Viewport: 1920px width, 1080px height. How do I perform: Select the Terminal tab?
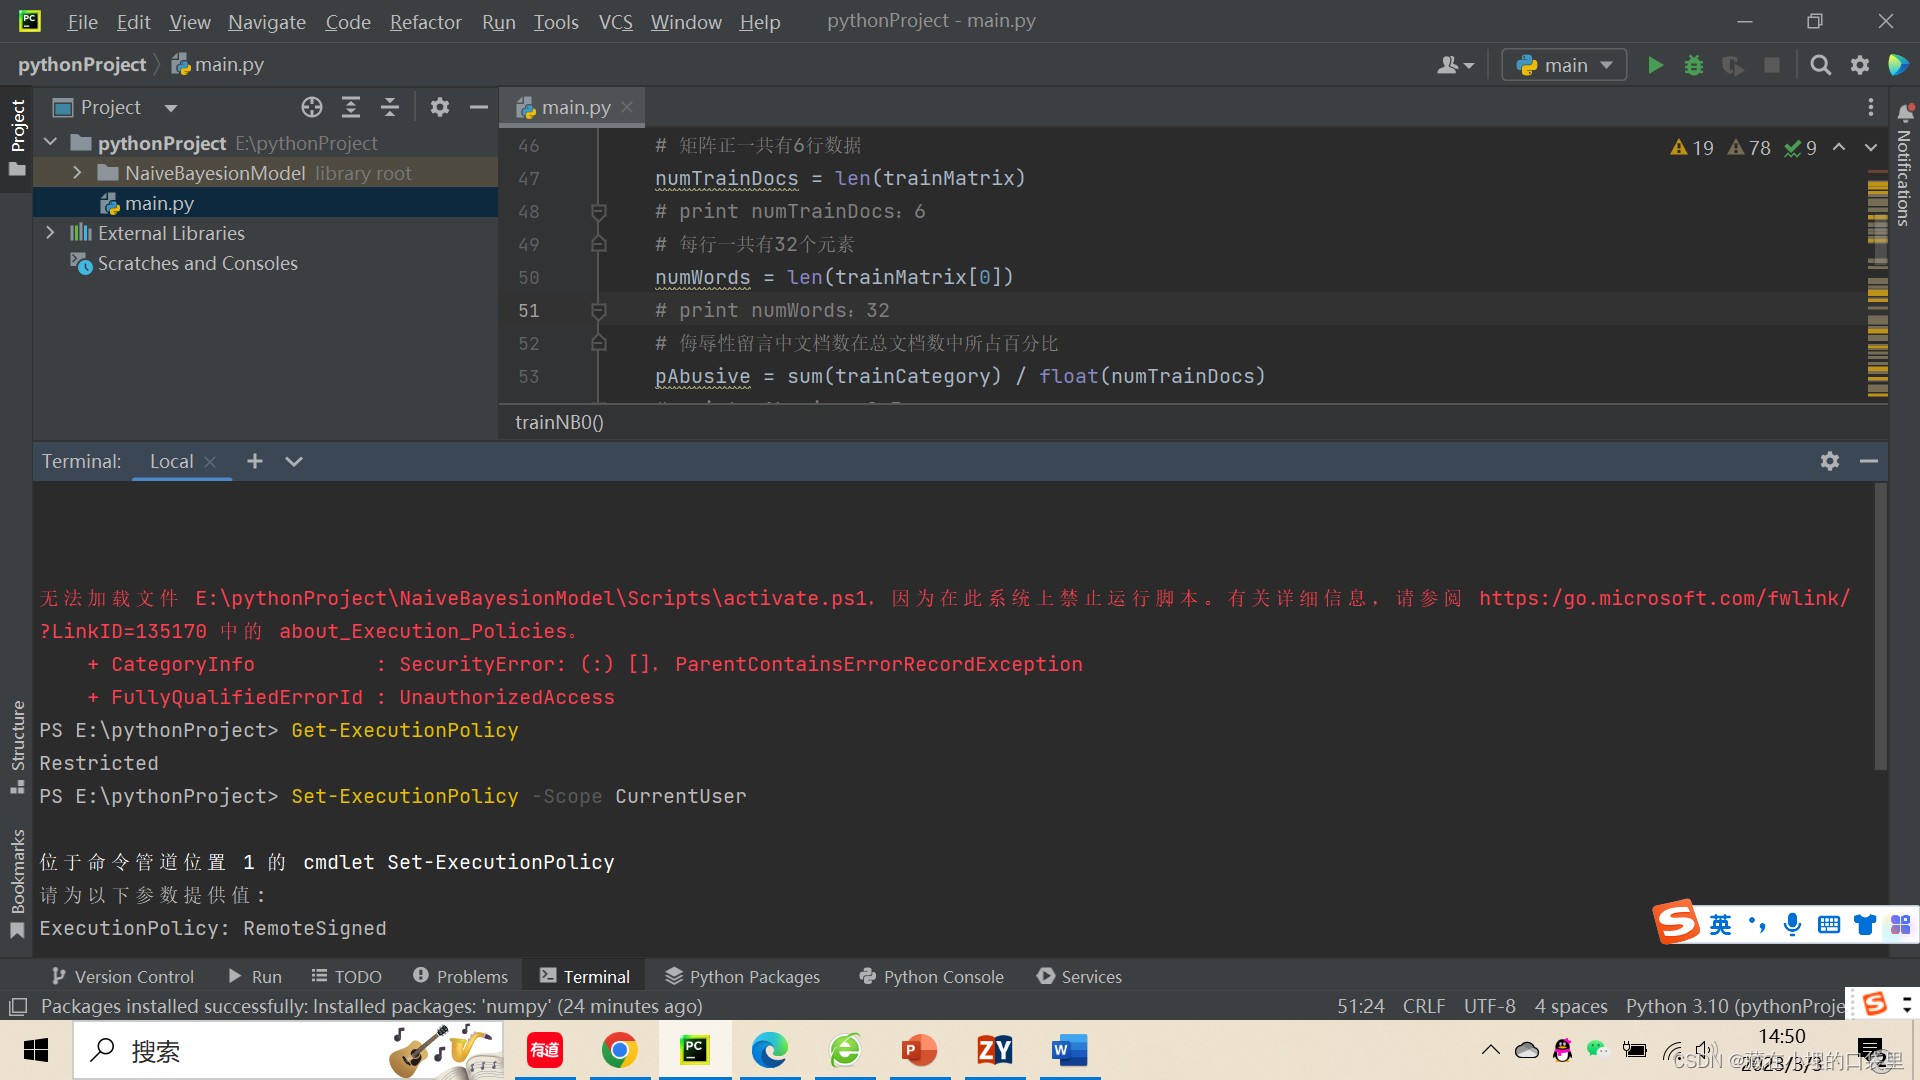pos(595,975)
